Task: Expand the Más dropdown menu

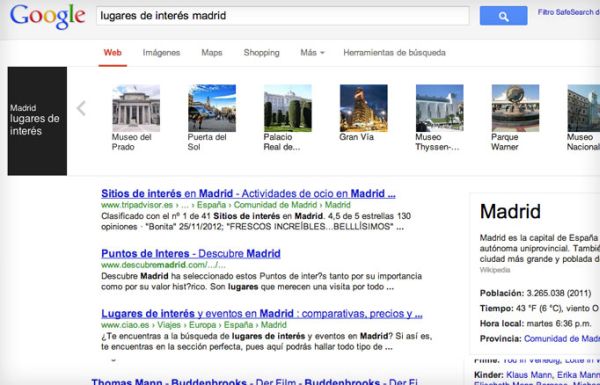Action: point(312,53)
